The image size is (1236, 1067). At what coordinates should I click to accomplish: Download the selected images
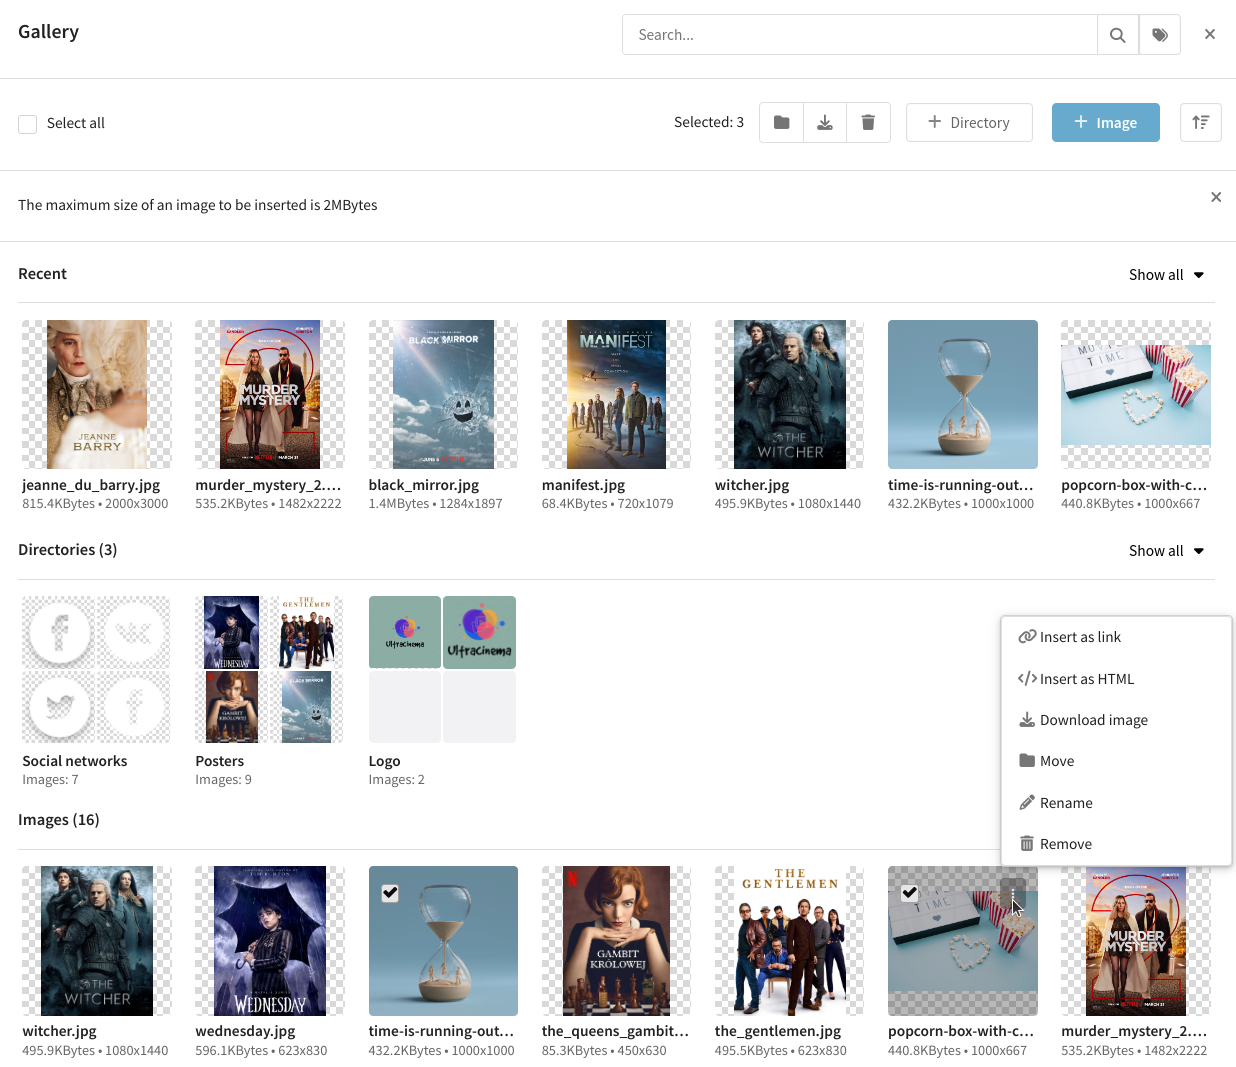tap(825, 122)
